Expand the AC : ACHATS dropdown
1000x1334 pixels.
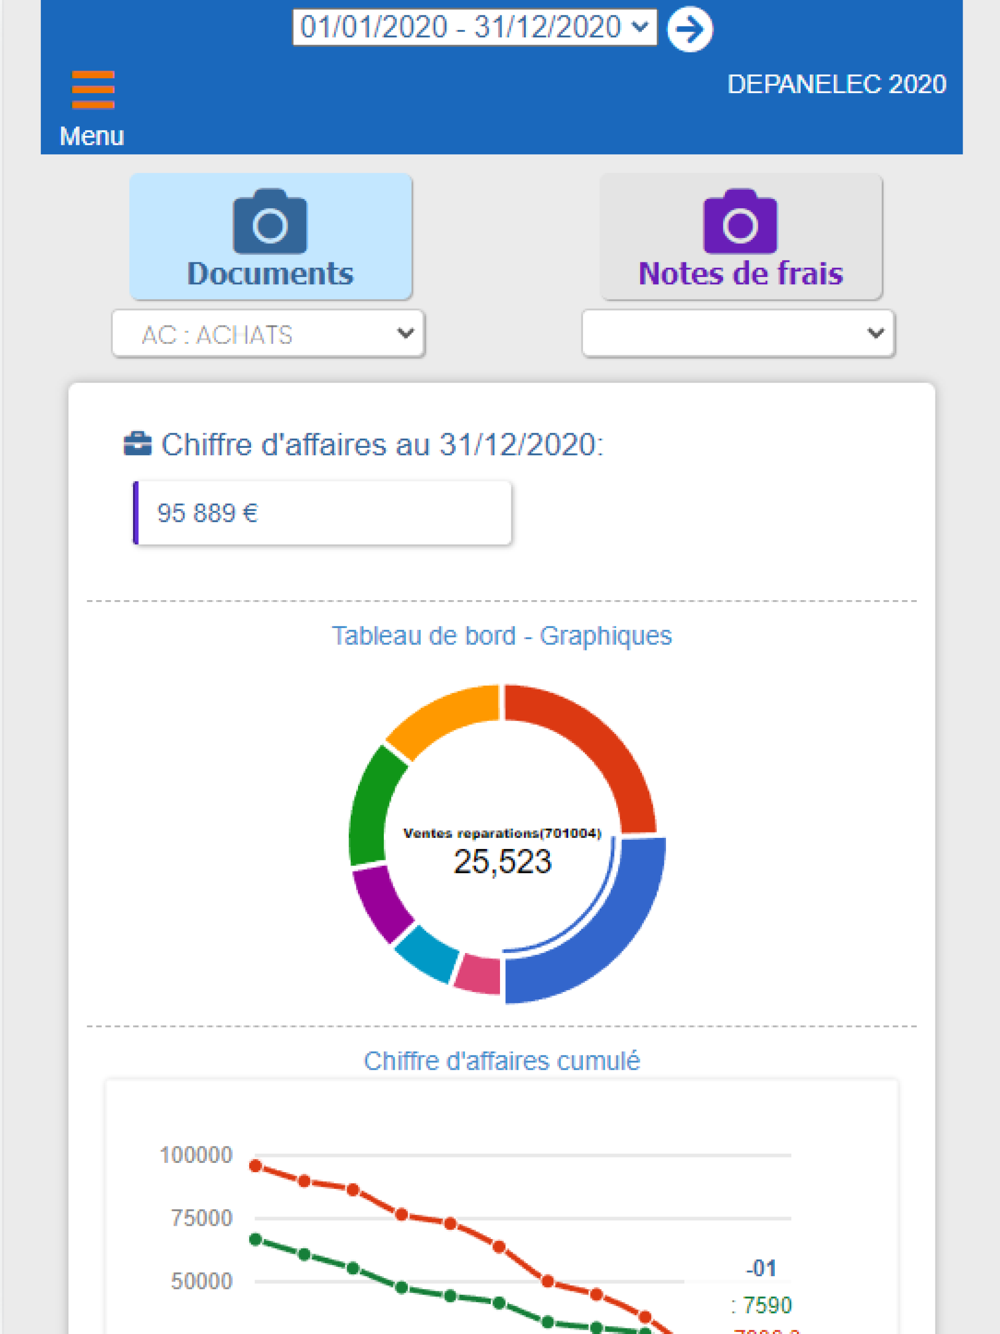pyautogui.click(x=268, y=334)
